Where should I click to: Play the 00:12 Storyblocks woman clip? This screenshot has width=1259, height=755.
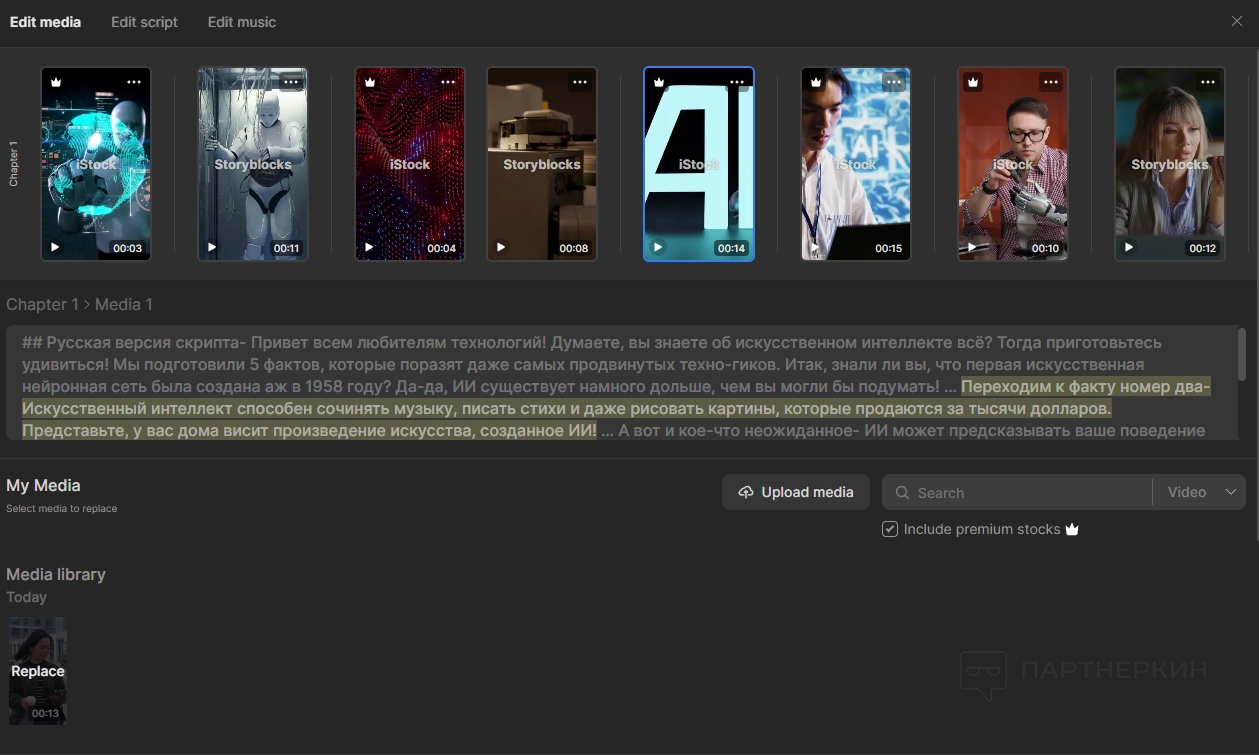click(1129, 247)
